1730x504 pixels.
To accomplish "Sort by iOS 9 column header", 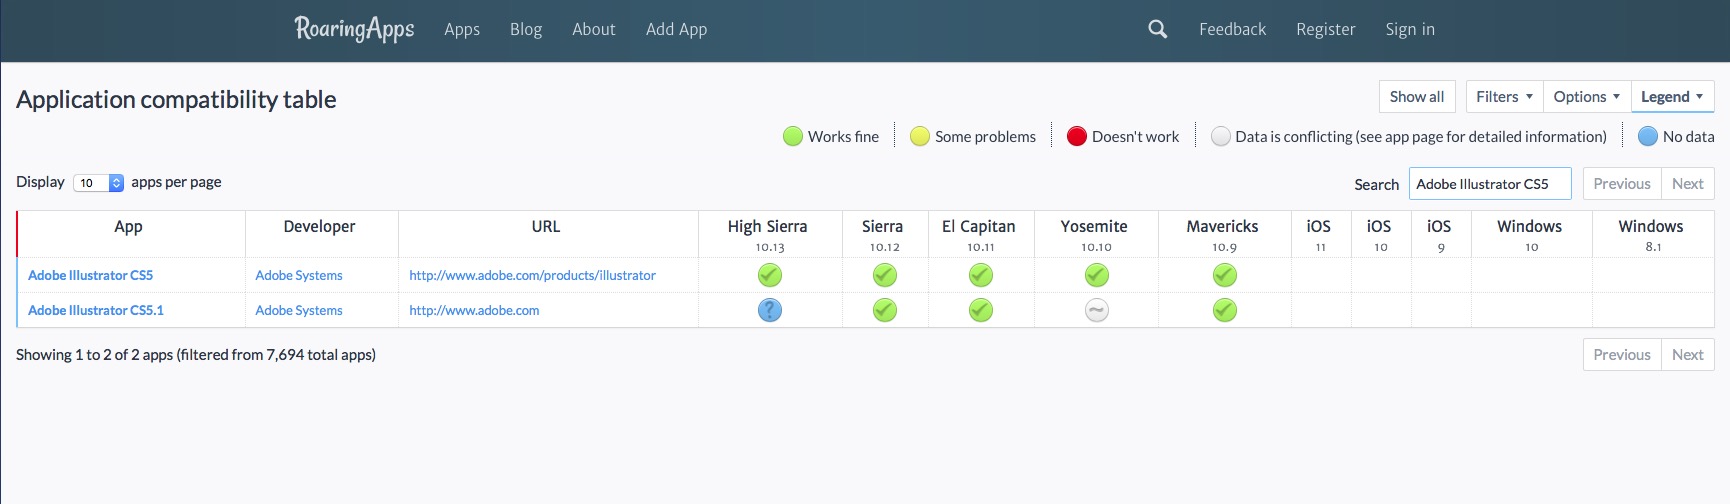I will (x=1440, y=234).
